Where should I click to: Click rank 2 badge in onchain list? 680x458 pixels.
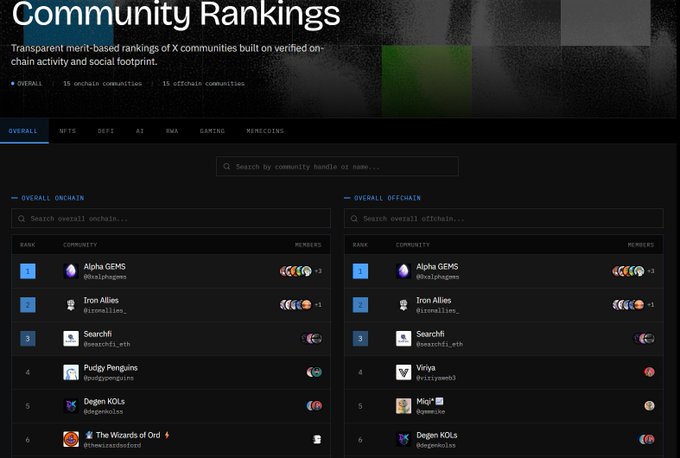[28, 305]
